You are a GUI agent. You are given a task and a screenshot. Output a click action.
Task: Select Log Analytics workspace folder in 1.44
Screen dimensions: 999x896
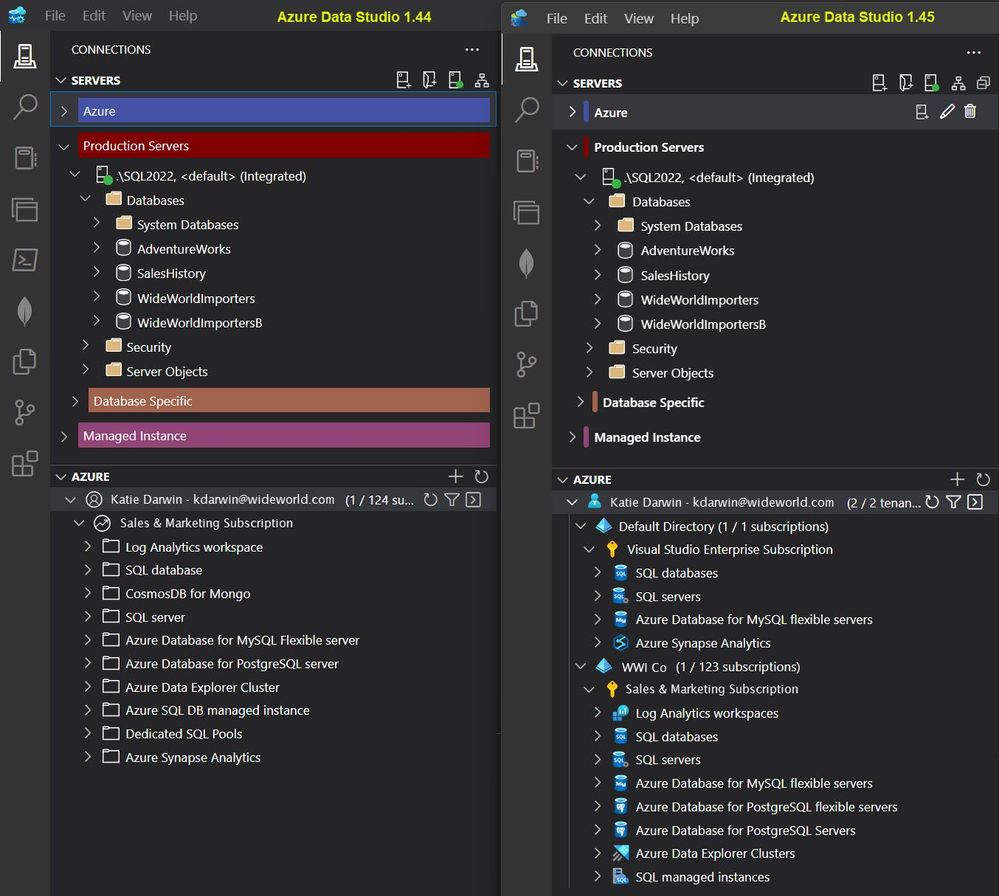click(194, 547)
